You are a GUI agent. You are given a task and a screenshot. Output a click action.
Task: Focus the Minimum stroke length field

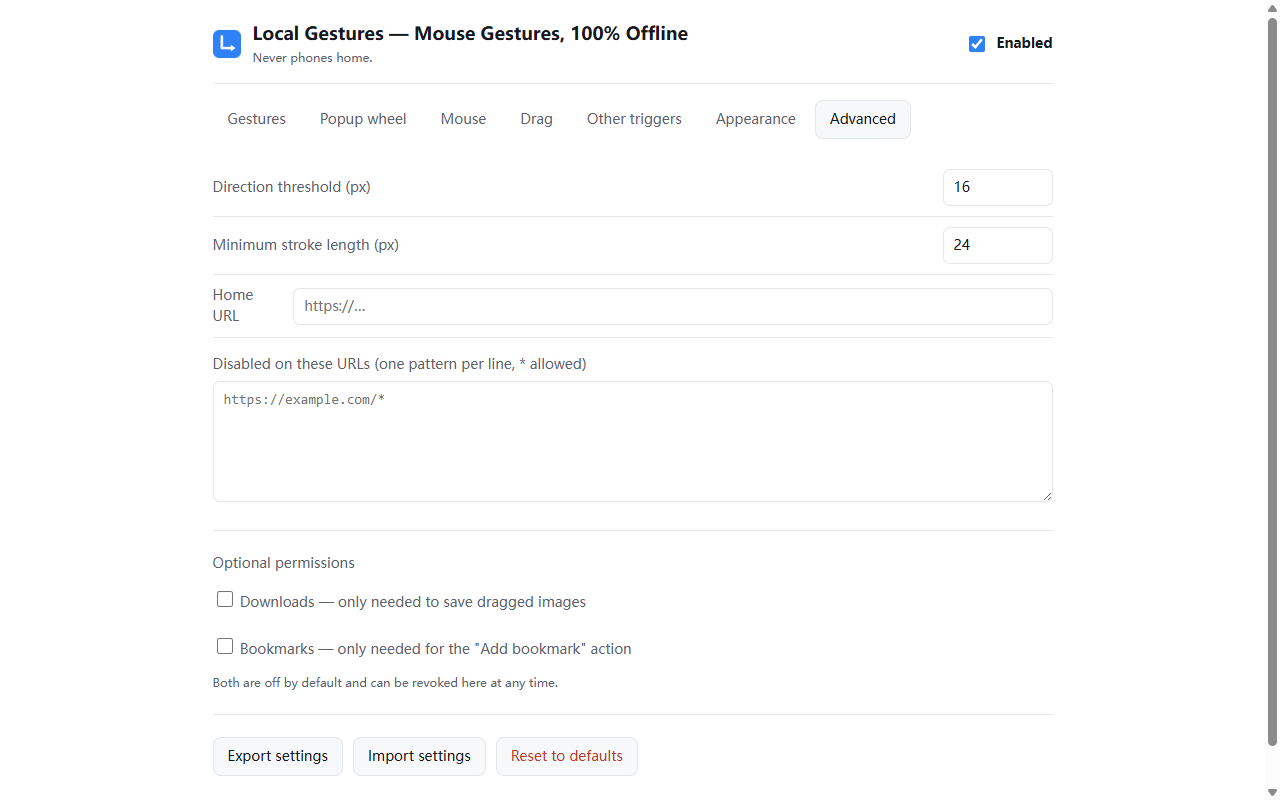[x=998, y=245]
